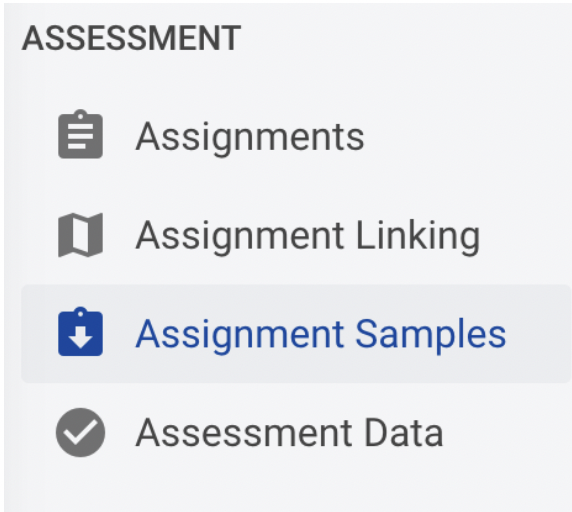
Task: Click the Assessment Data checkmark circle icon
Action: pyautogui.click(x=80, y=433)
